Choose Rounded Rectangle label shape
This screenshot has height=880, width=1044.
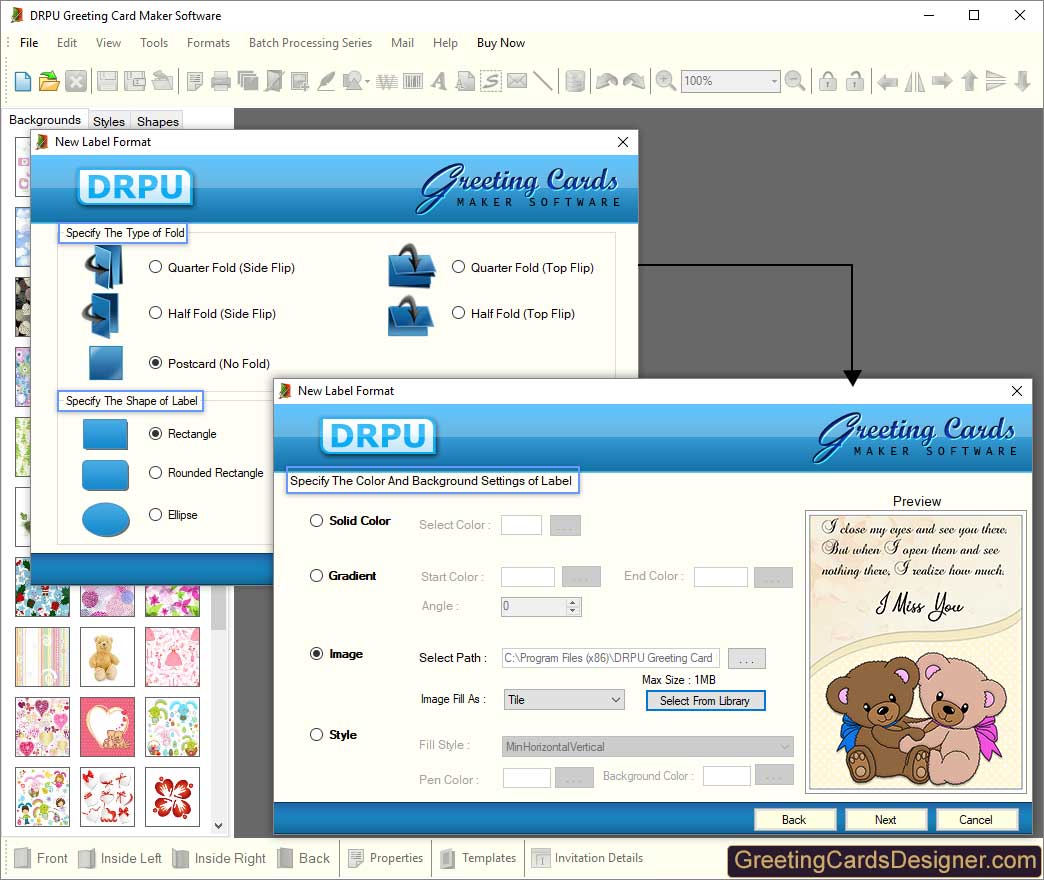(x=155, y=473)
